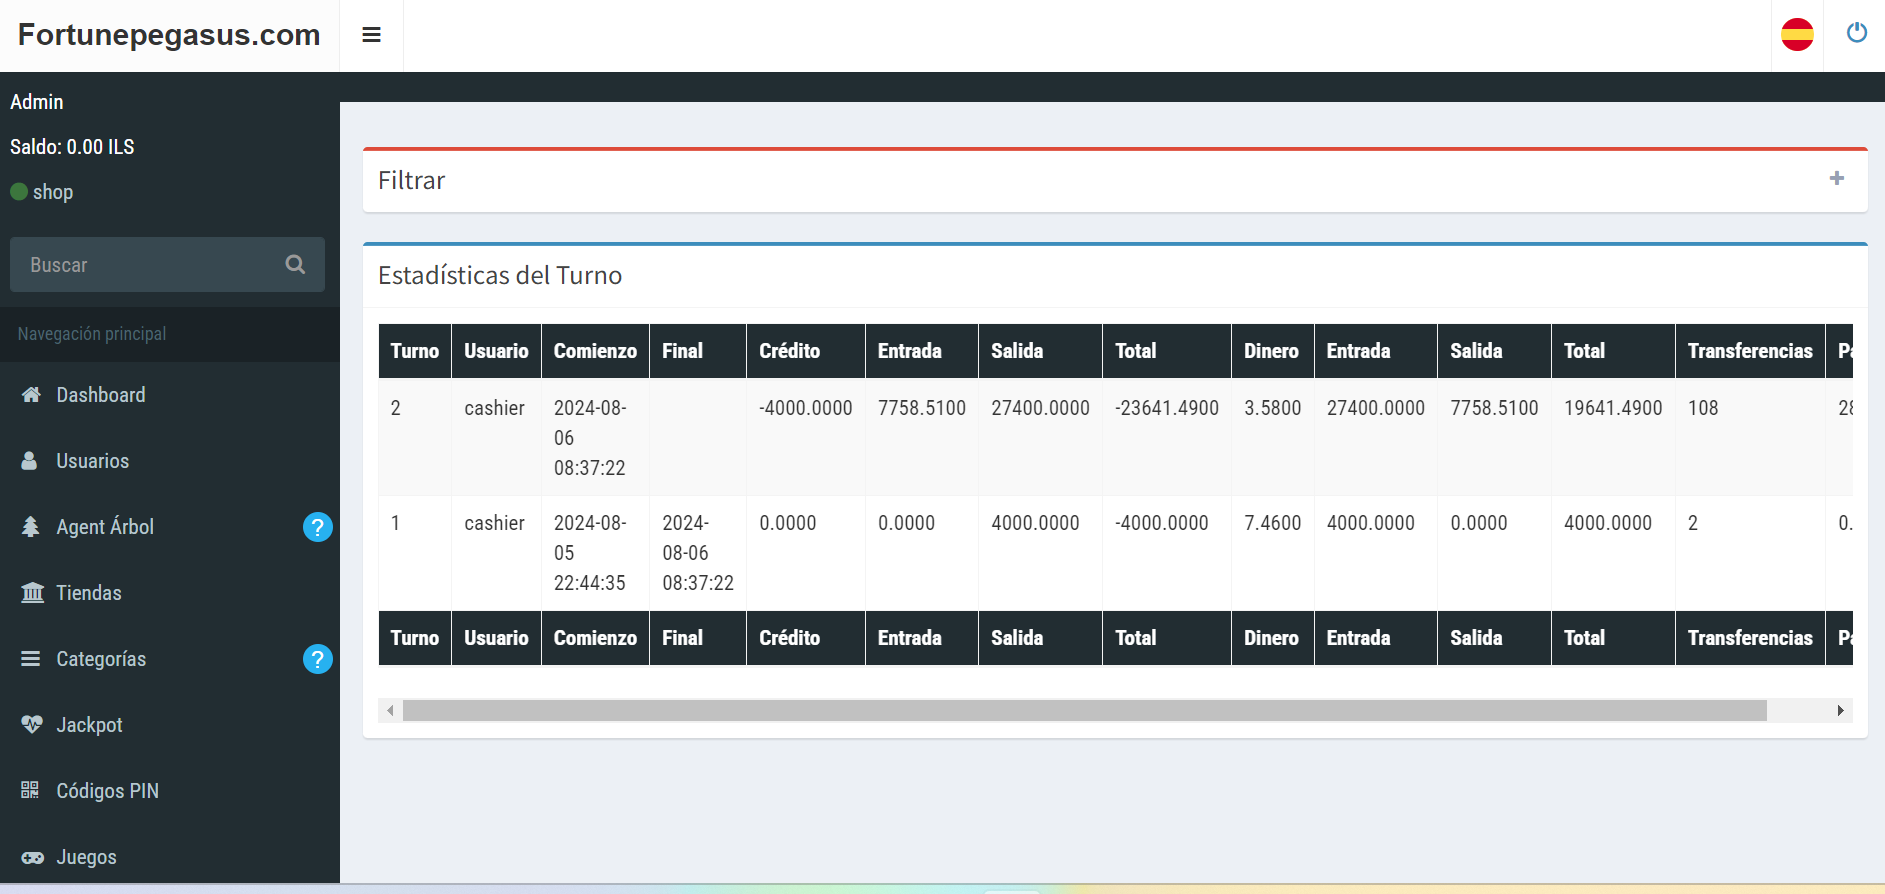Click the table horizontal scrollbar thumb
Viewport: 1885px width, 894px height.
click(x=1084, y=710)
